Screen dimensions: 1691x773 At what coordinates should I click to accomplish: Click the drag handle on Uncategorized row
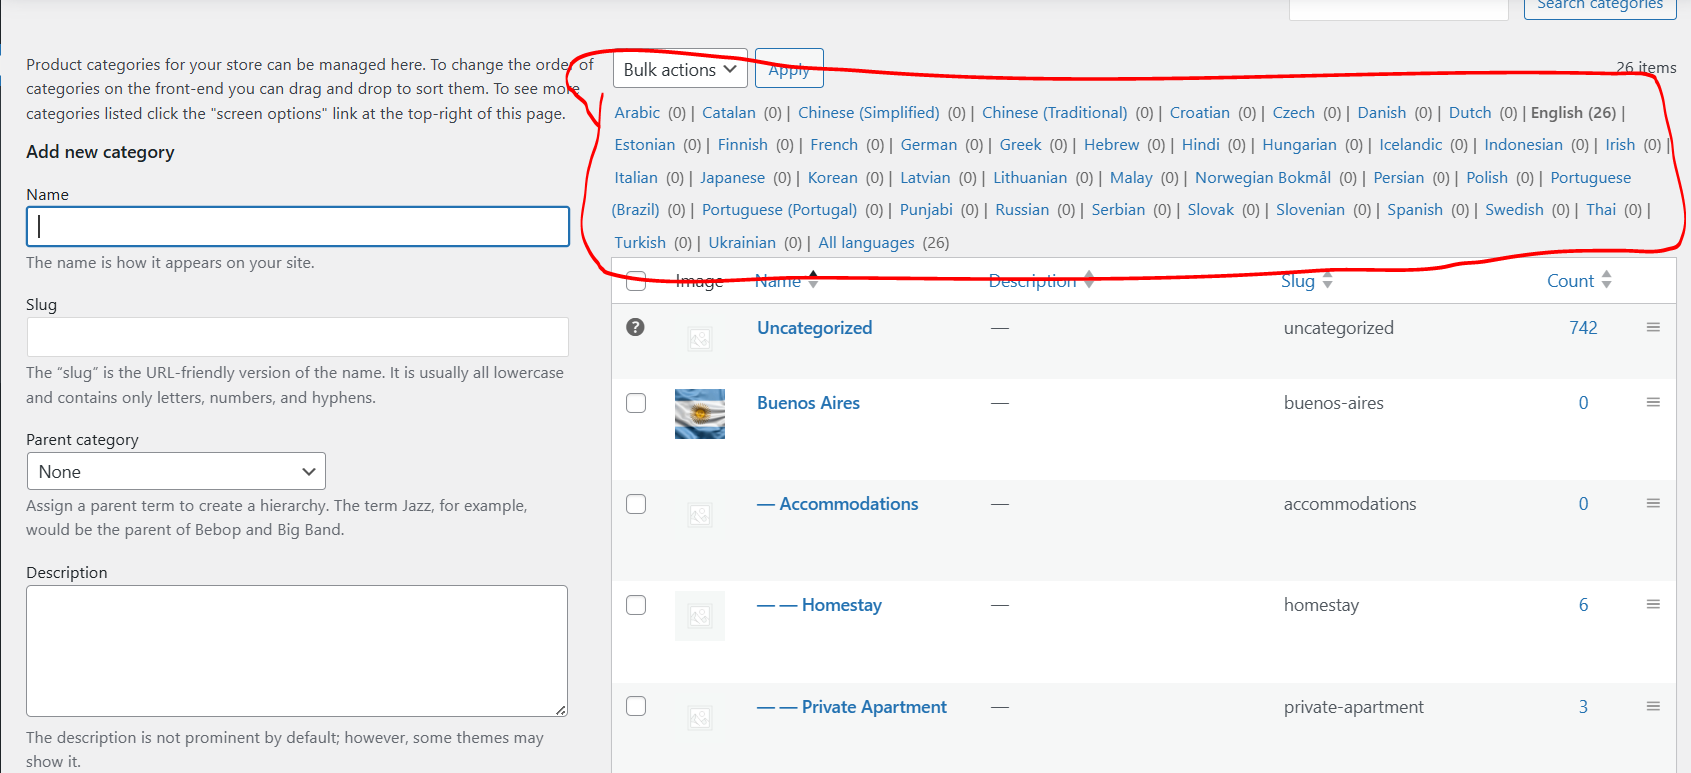[1653, 327]
